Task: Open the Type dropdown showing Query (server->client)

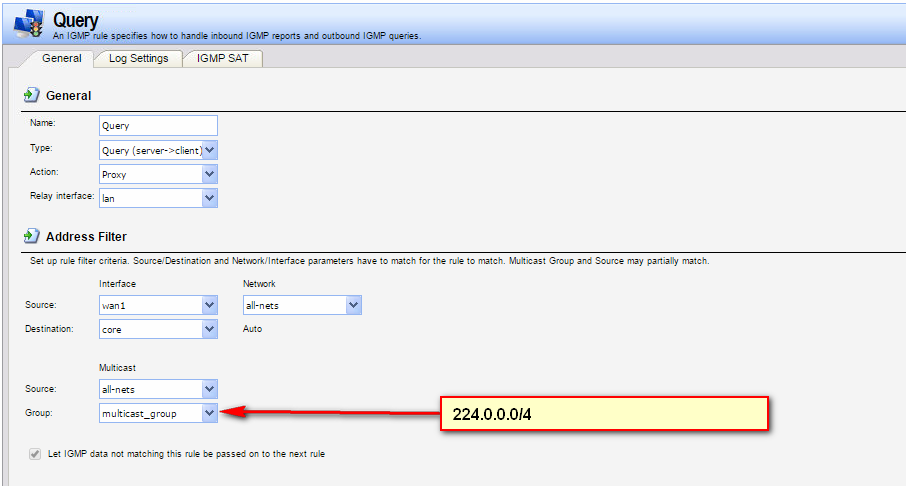Action: coord(158,150)
